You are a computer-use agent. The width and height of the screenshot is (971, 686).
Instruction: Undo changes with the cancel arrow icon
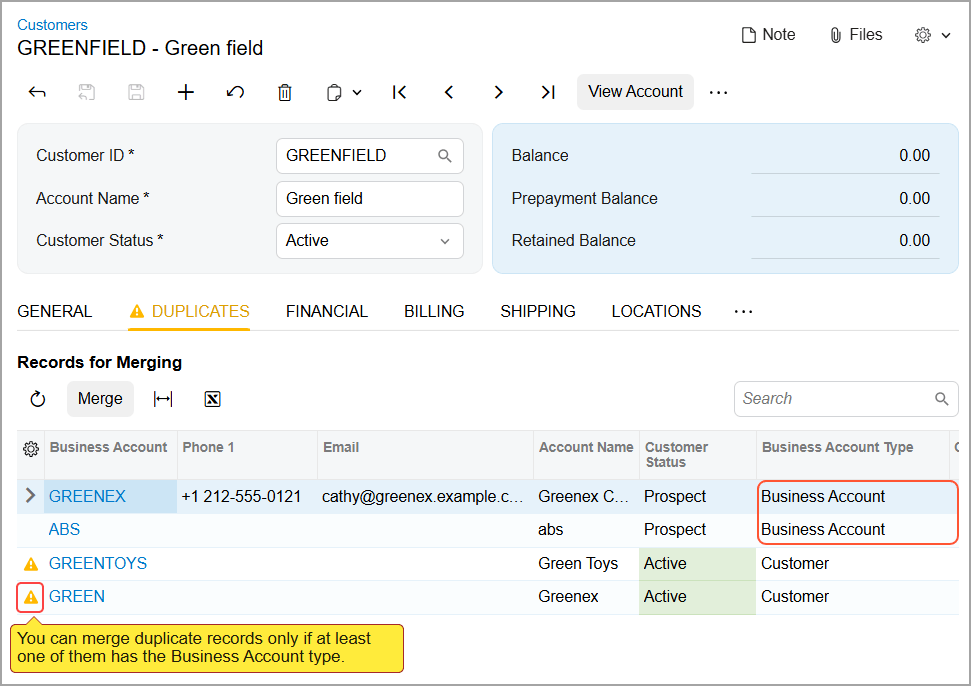(x=235, y=92)
